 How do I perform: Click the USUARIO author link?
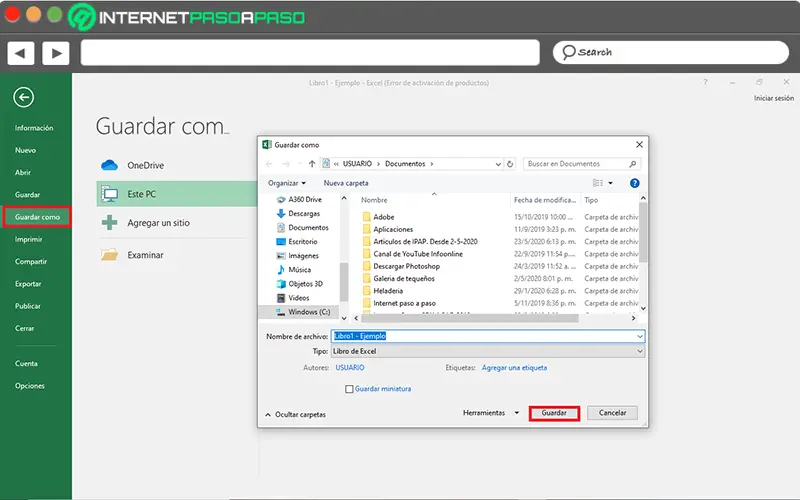[x=350, y=367]
